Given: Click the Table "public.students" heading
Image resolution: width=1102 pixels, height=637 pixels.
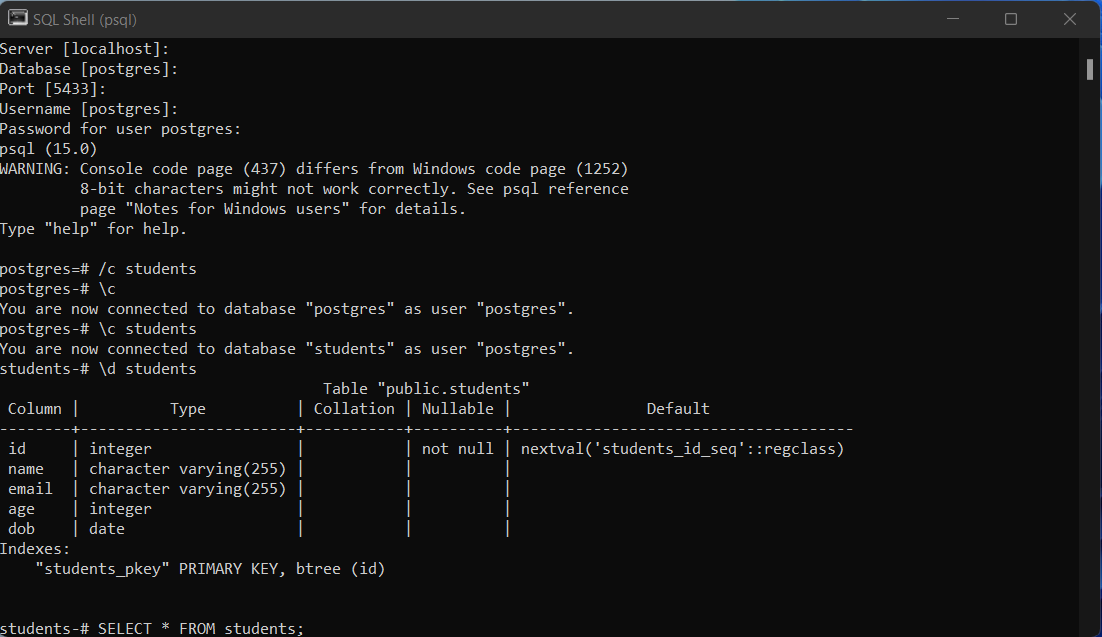Looking at the screenshot, I should pyautogui.click(x=426, y=388).
